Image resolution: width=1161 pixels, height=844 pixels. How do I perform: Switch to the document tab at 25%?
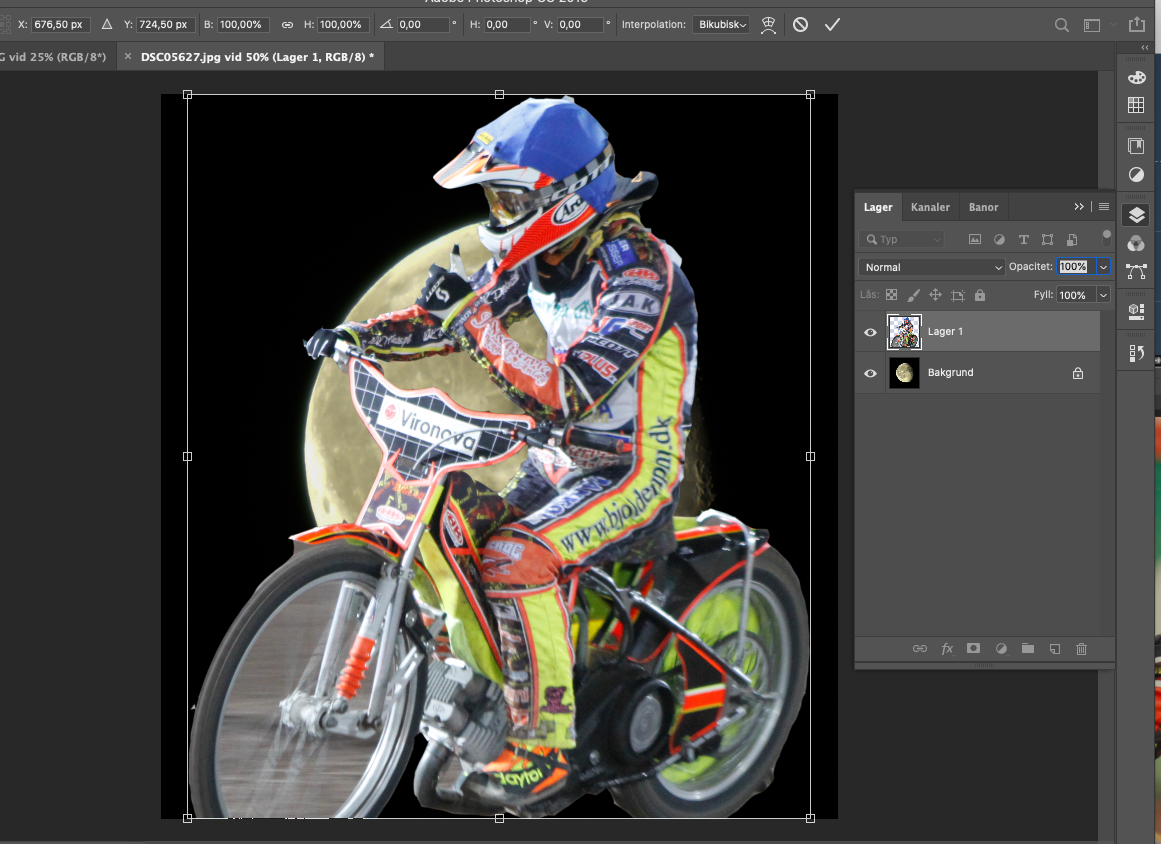click(x=54, y=57)
